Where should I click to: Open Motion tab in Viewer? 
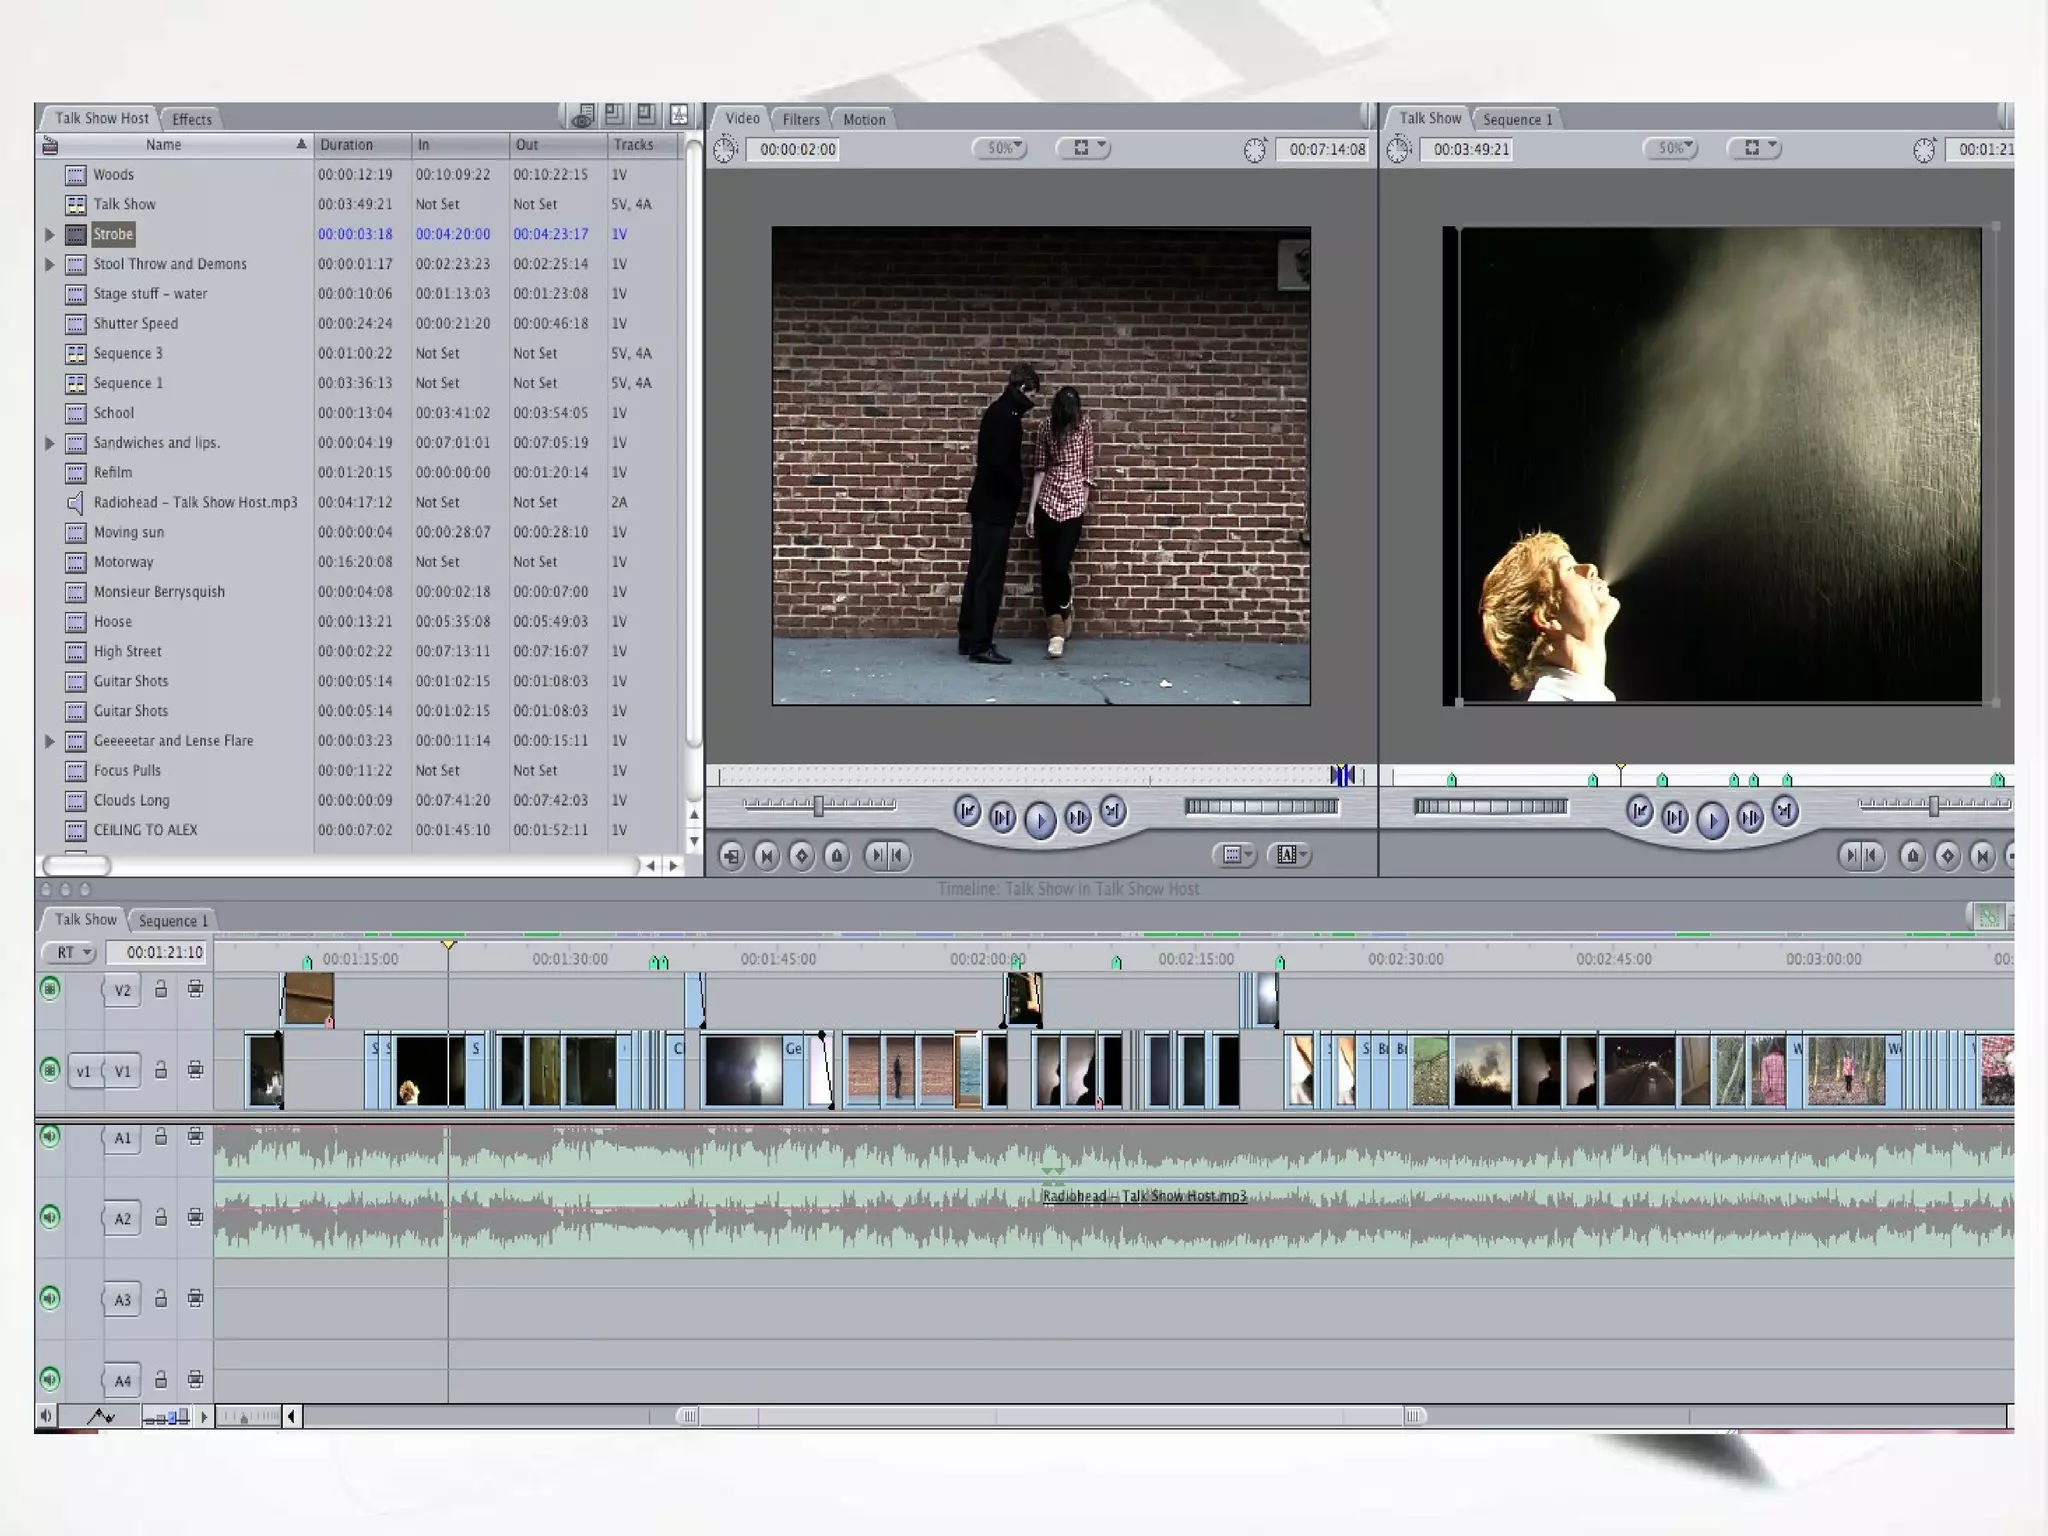click(x=864, y=119)
